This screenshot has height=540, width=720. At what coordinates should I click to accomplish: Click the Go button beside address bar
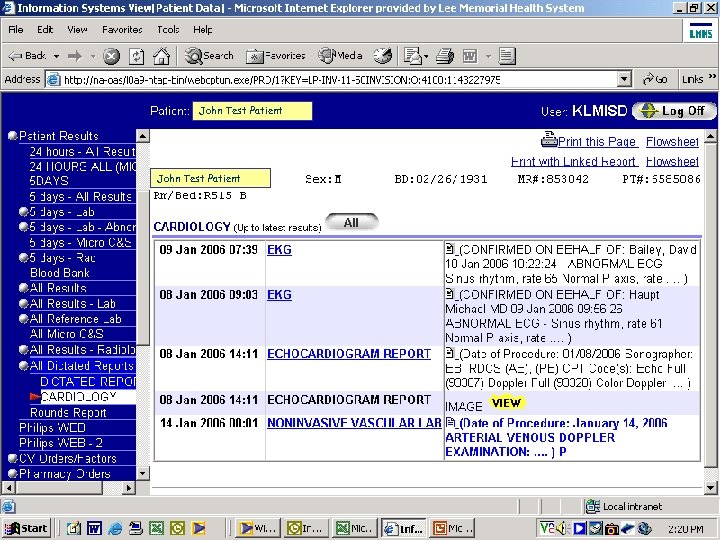point(655,79)
